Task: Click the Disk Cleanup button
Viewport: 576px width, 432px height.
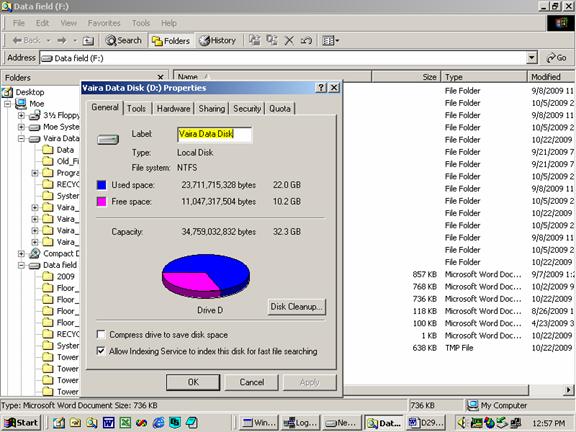Action: [296, 307]
